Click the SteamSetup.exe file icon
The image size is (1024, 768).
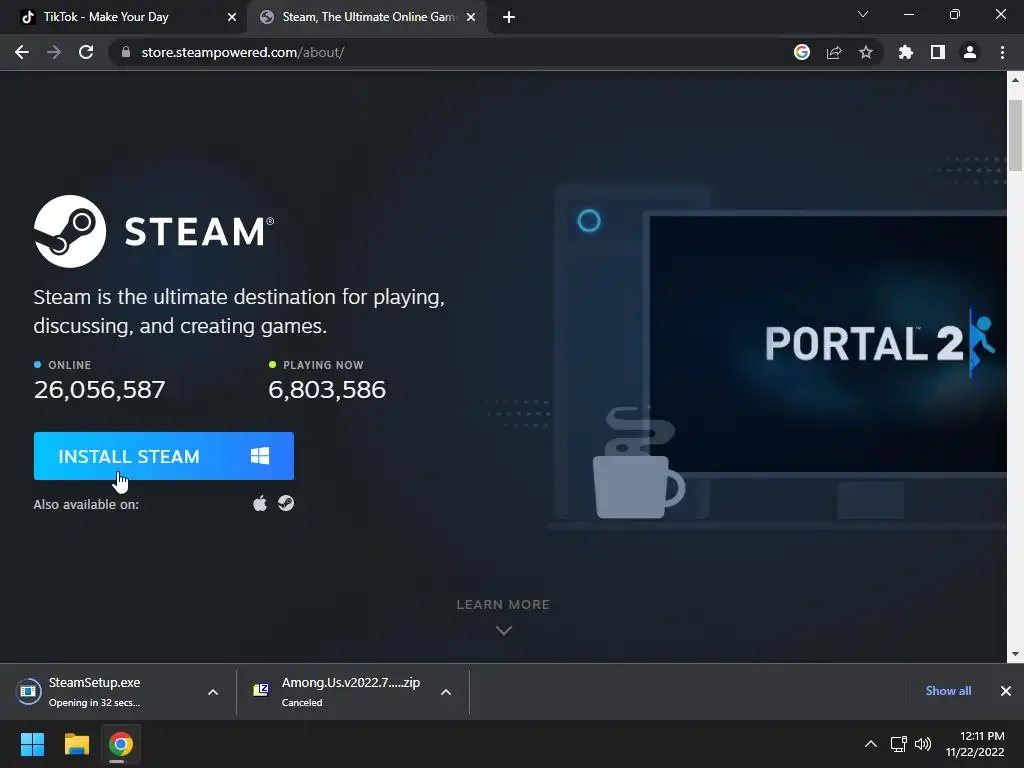[x=28, y=691]
